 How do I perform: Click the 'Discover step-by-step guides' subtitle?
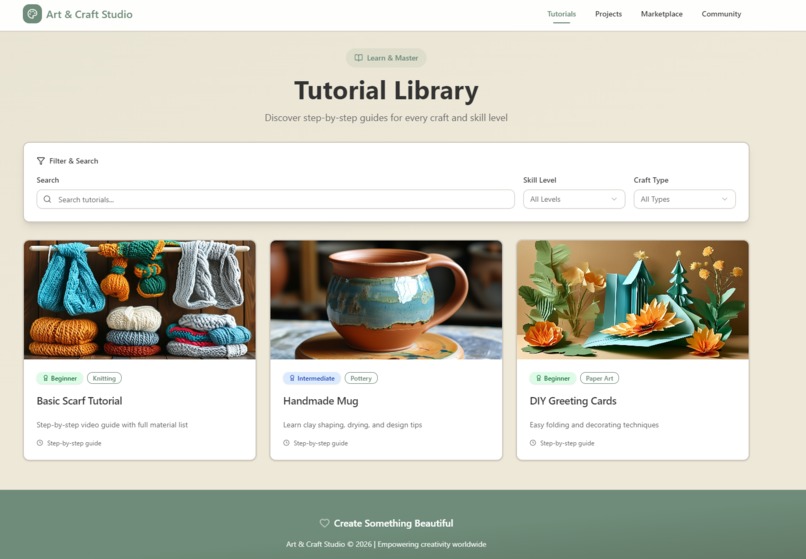pyautogui.click(x=386, y=118)
